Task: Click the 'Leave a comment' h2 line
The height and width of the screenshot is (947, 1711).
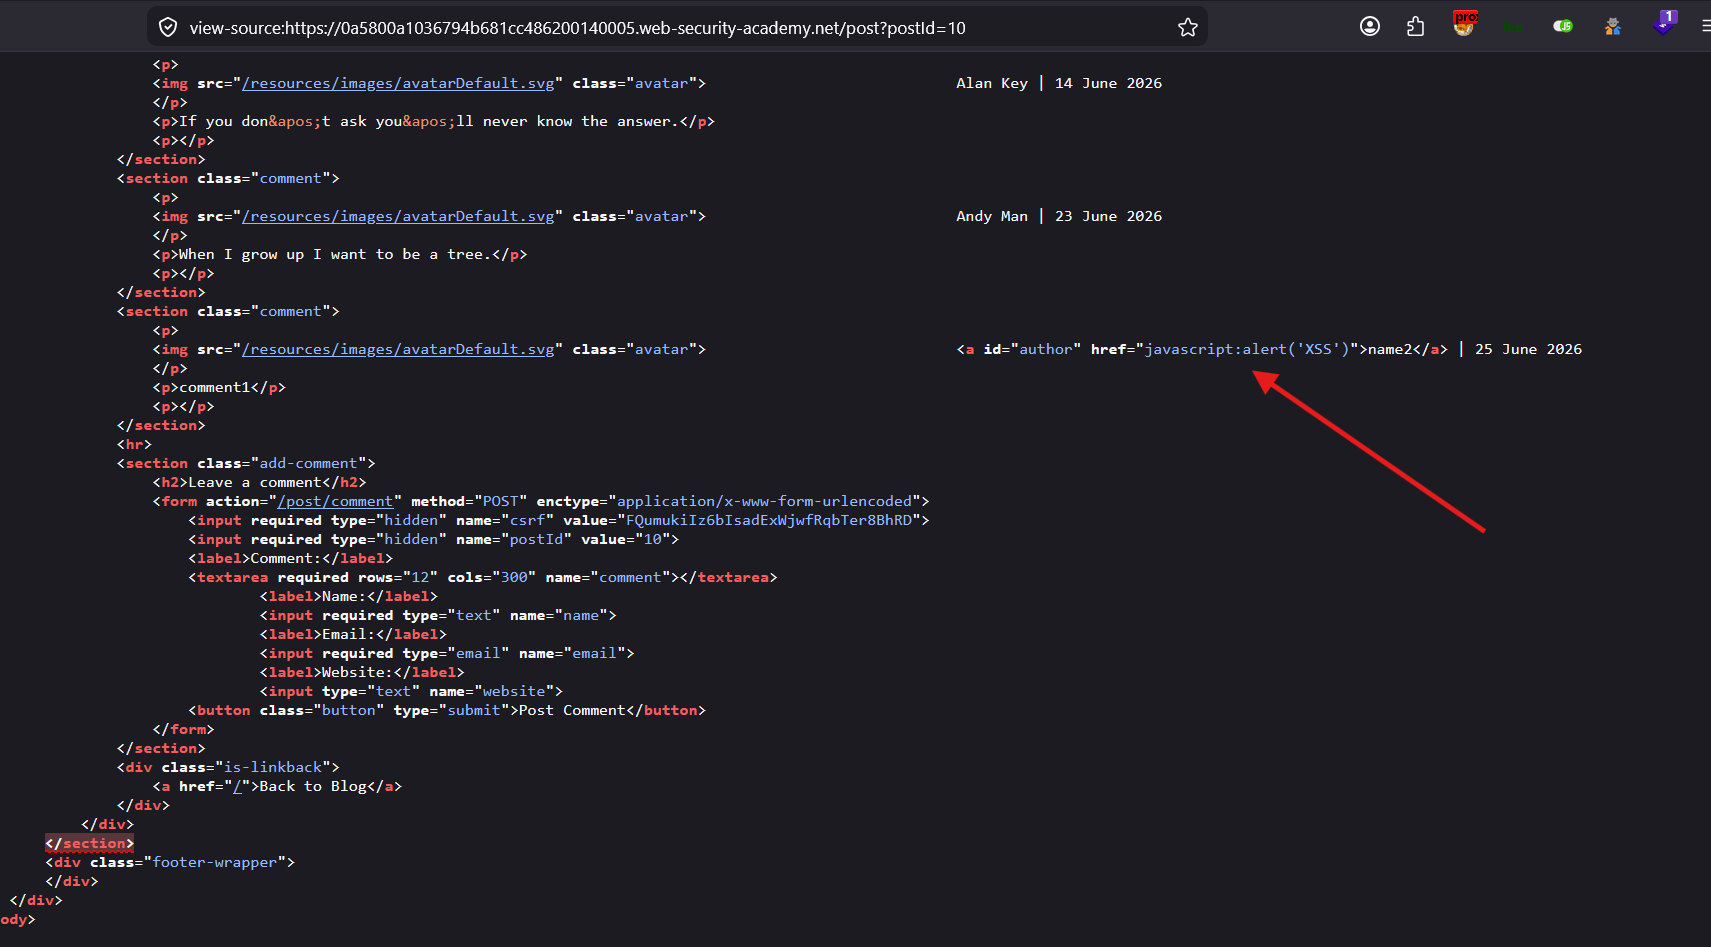Action: pyautogui.click(x=259, y=482)
